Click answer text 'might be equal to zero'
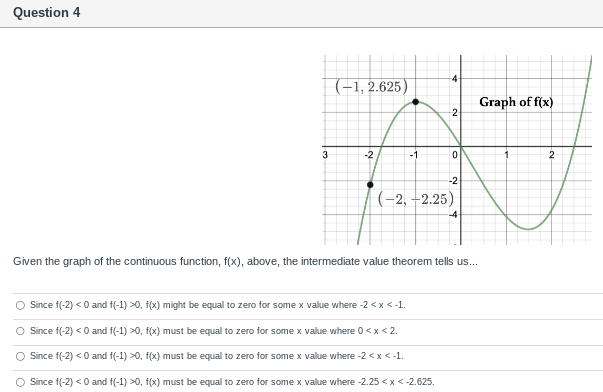 coord(218,305)
